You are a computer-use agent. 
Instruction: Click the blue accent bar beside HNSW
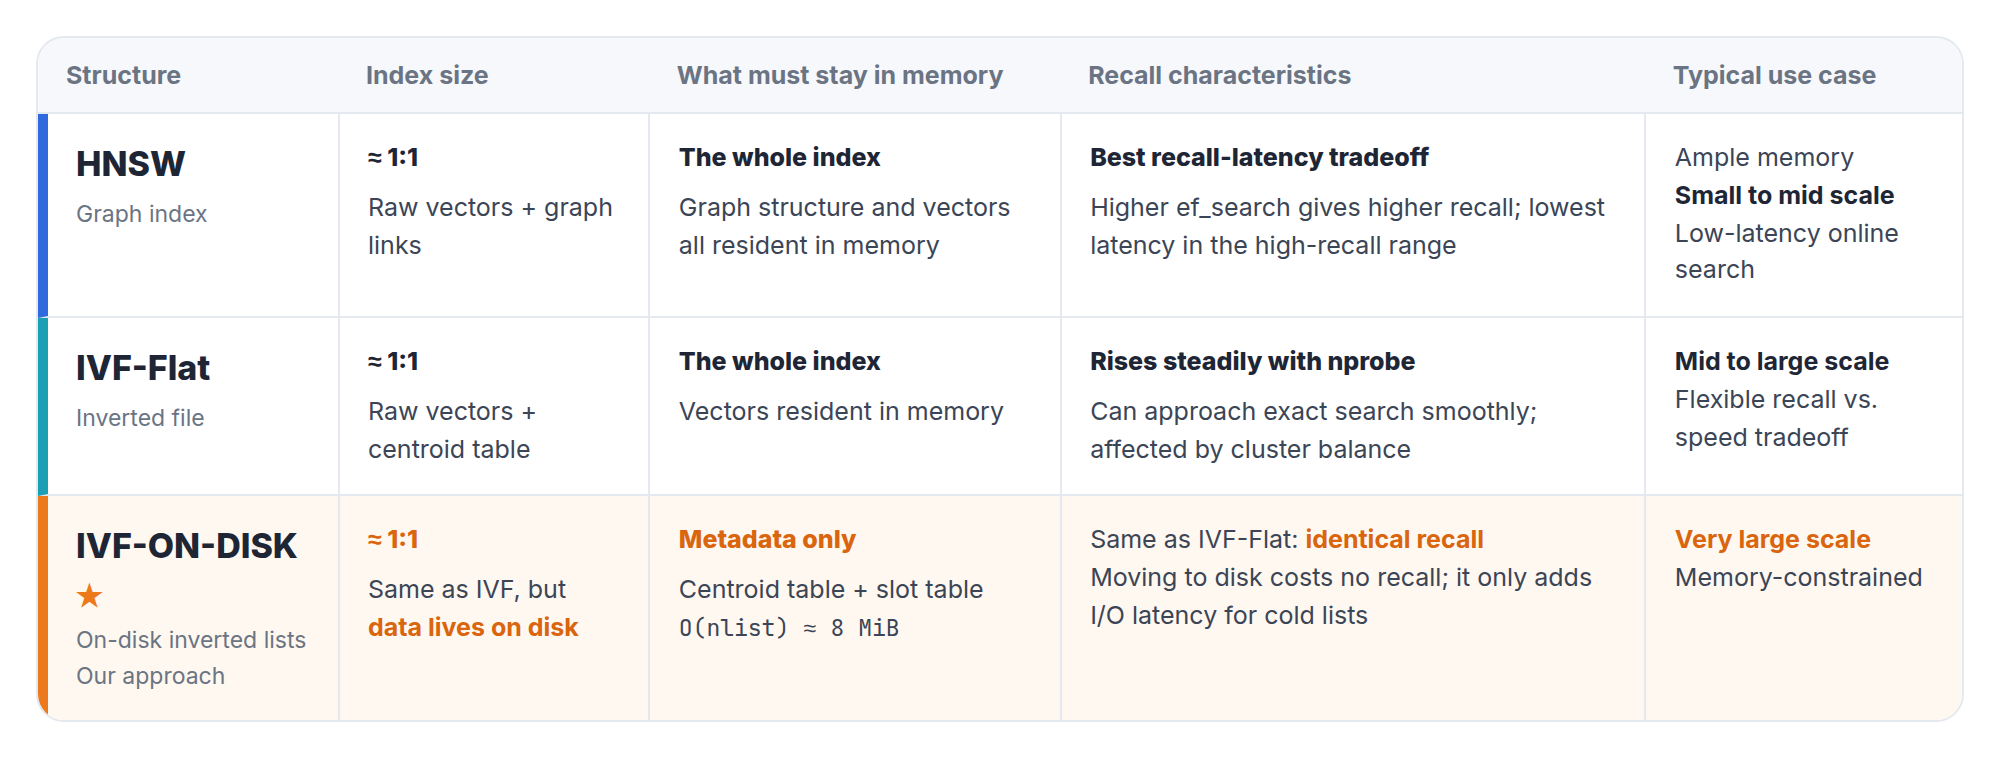(x=43, y=215)
